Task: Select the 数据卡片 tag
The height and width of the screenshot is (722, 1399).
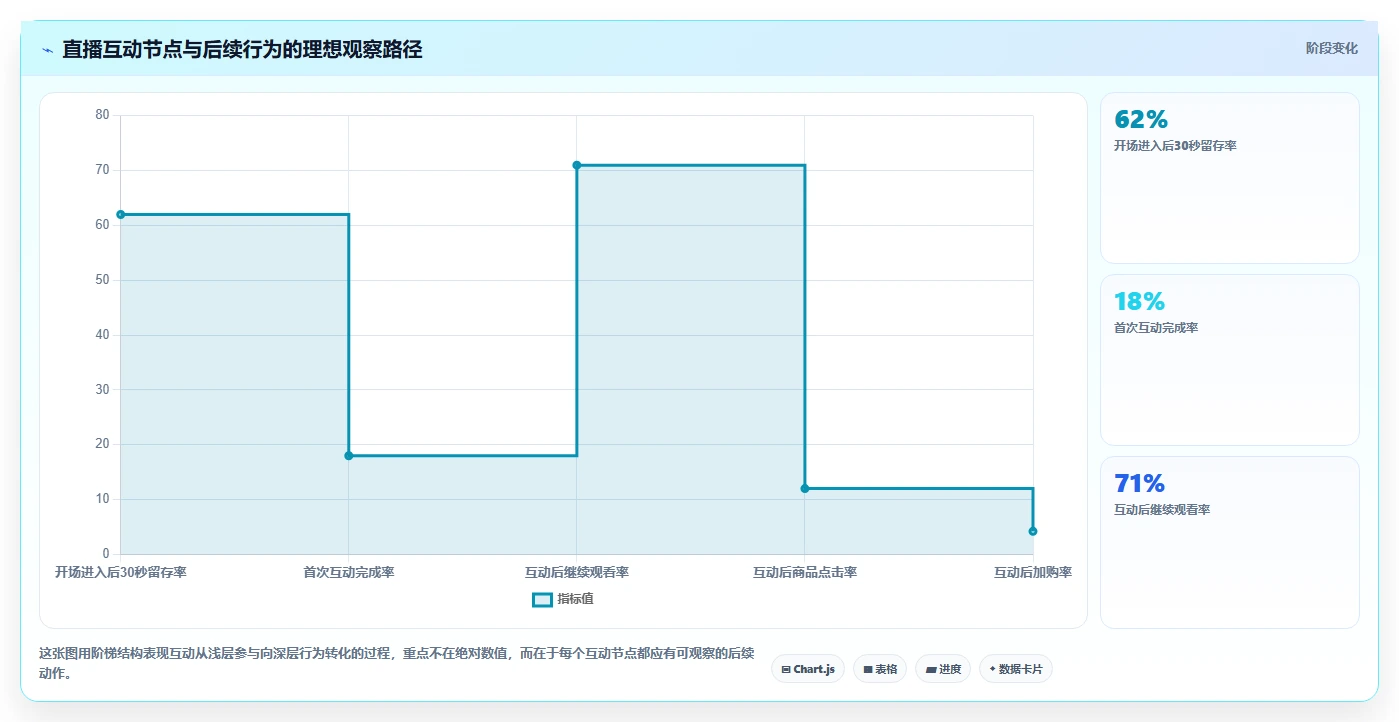Action: [x=1016, y=669]
